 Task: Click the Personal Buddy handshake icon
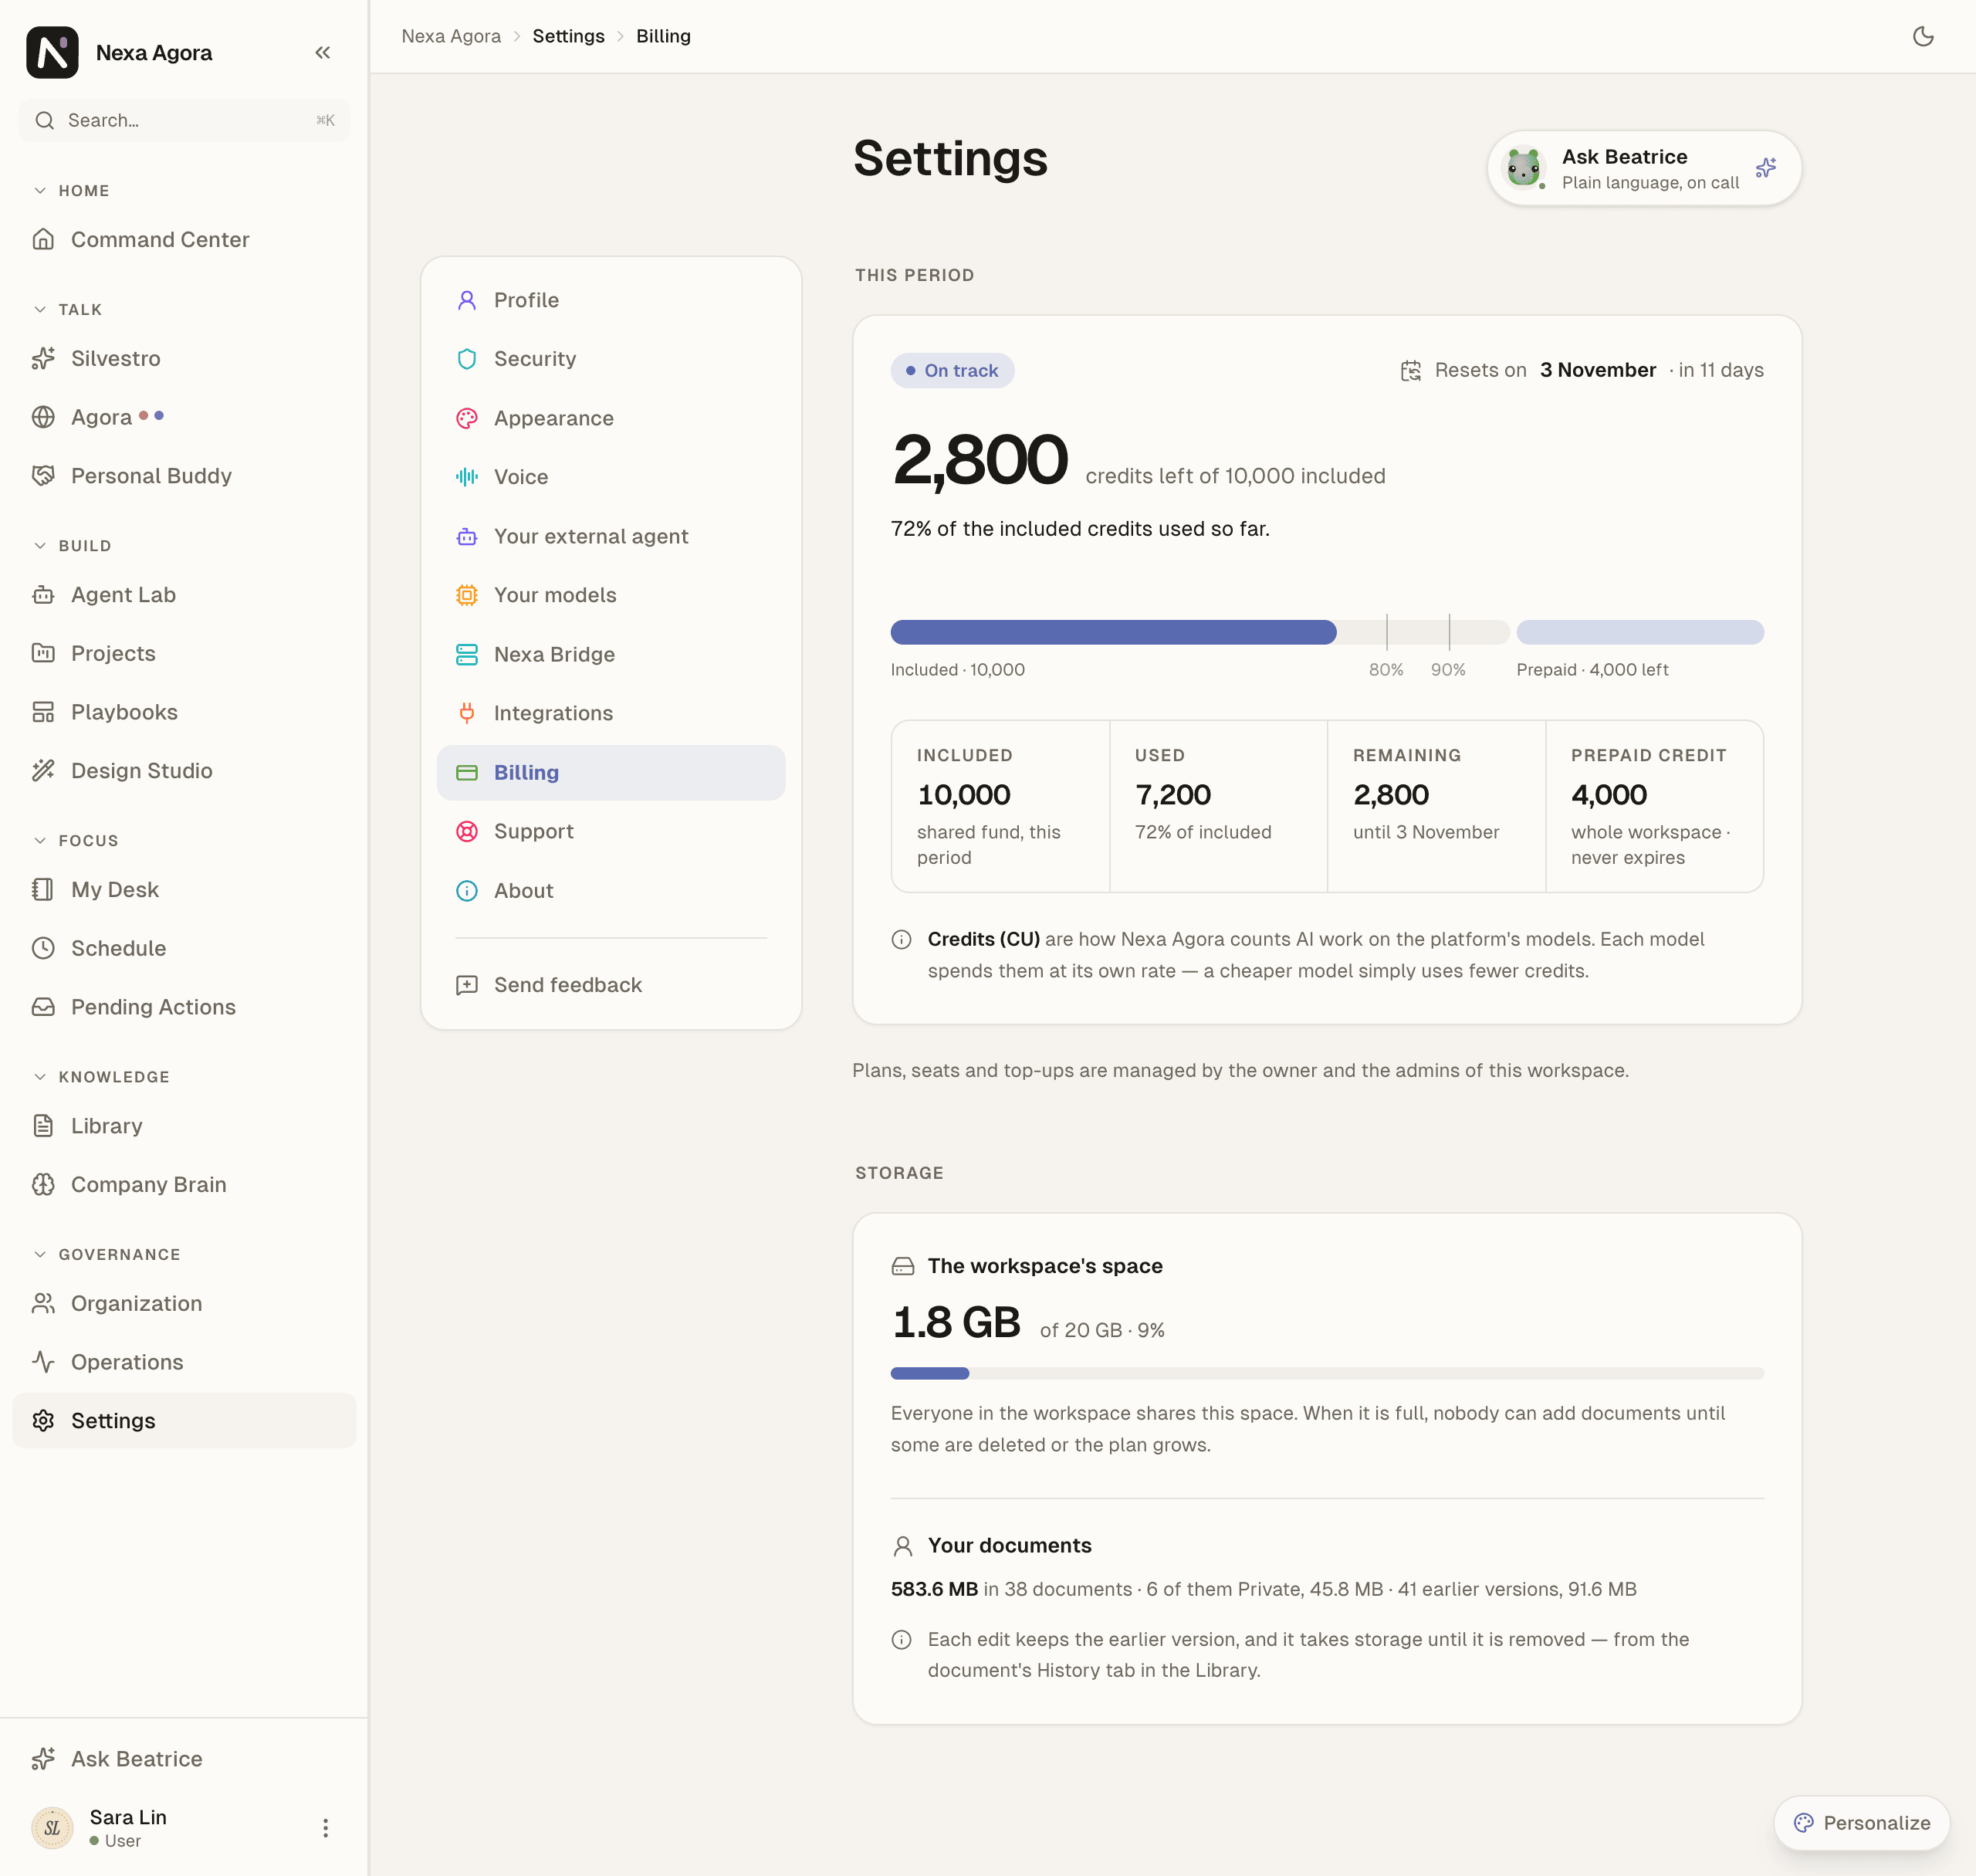tap(43, 476)
